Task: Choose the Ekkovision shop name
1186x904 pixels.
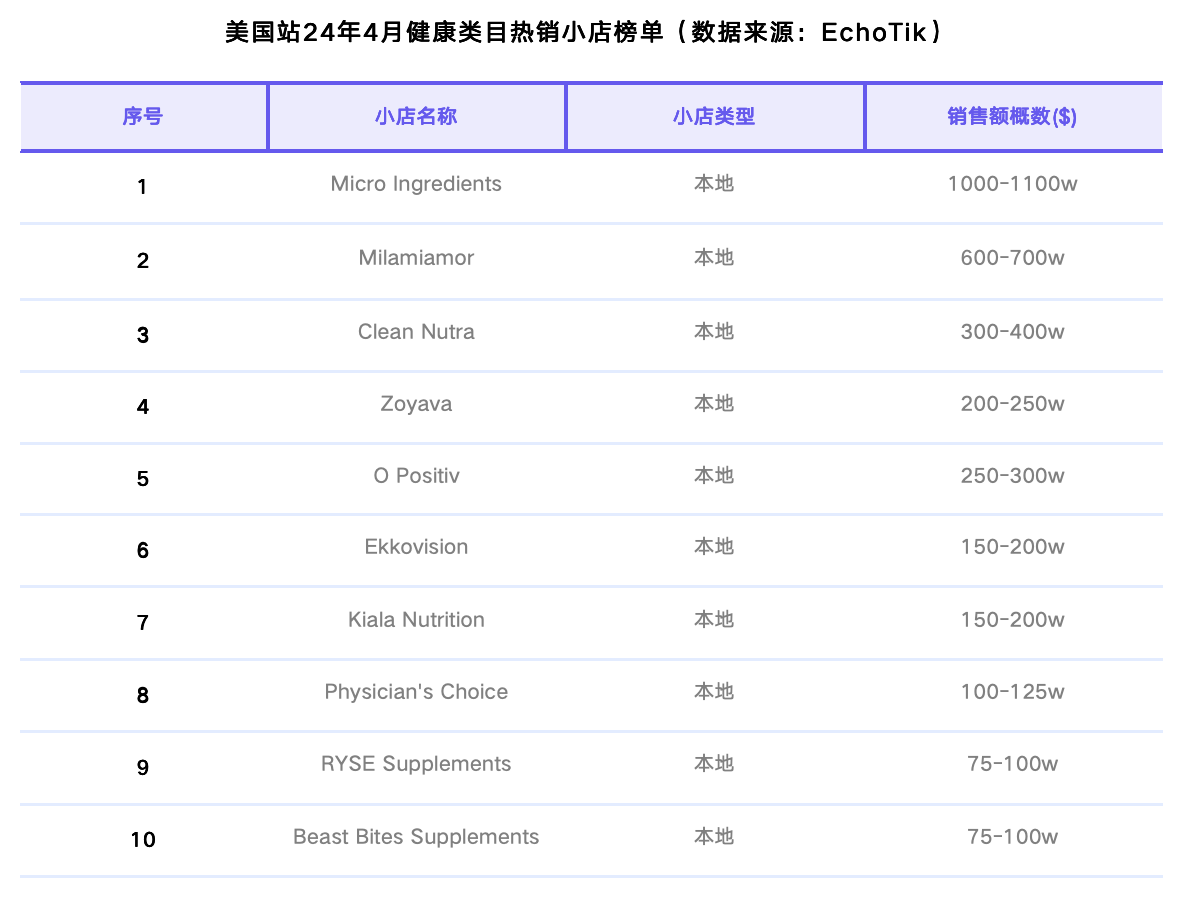Action: tap(416, 547)
